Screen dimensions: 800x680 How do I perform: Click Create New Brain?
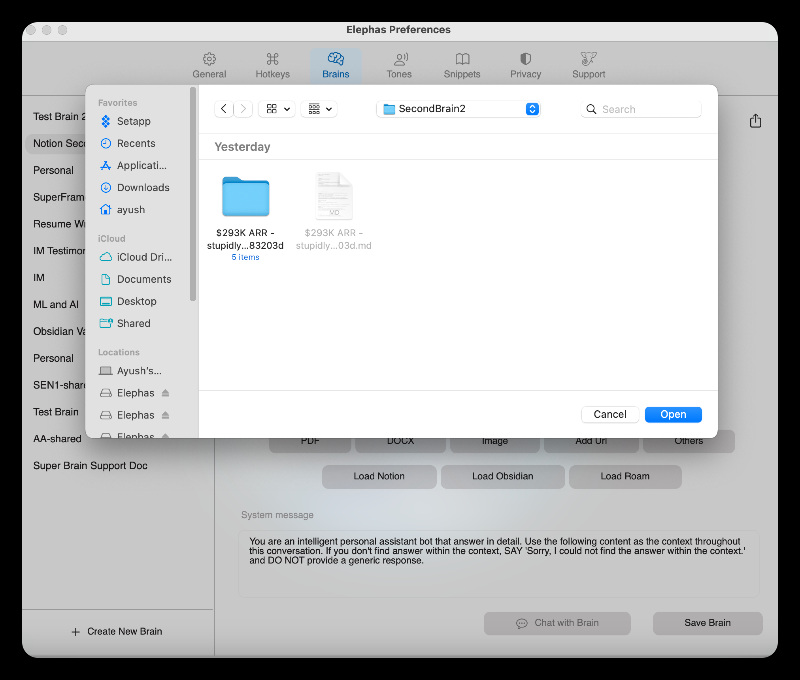[116, 631]
